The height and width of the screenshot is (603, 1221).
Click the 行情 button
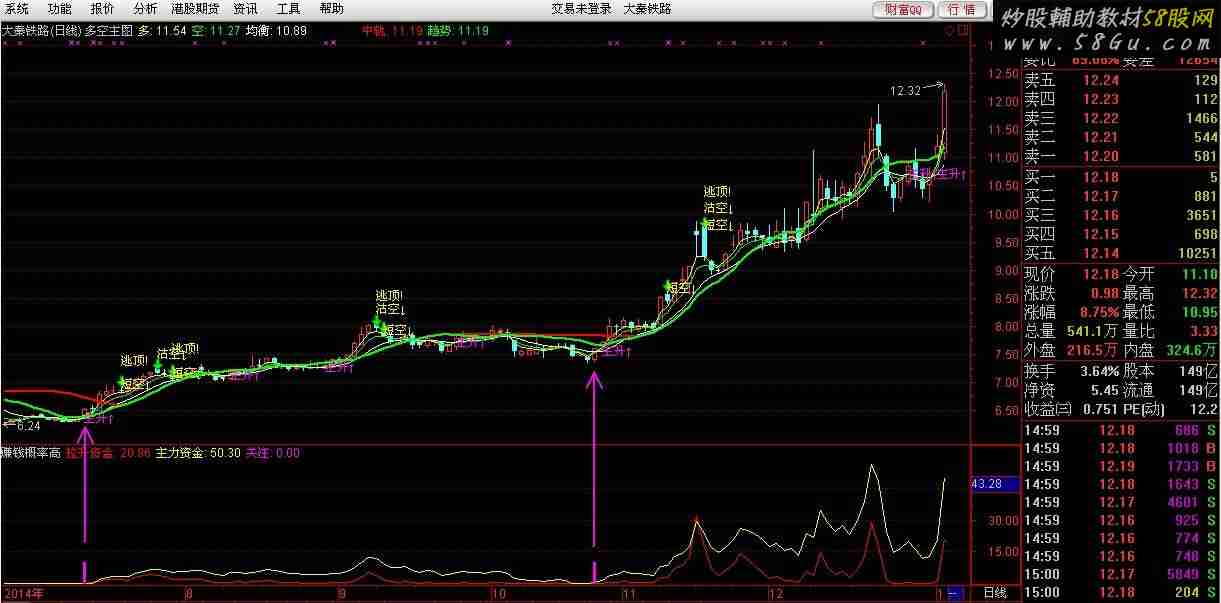coord(961,9)
